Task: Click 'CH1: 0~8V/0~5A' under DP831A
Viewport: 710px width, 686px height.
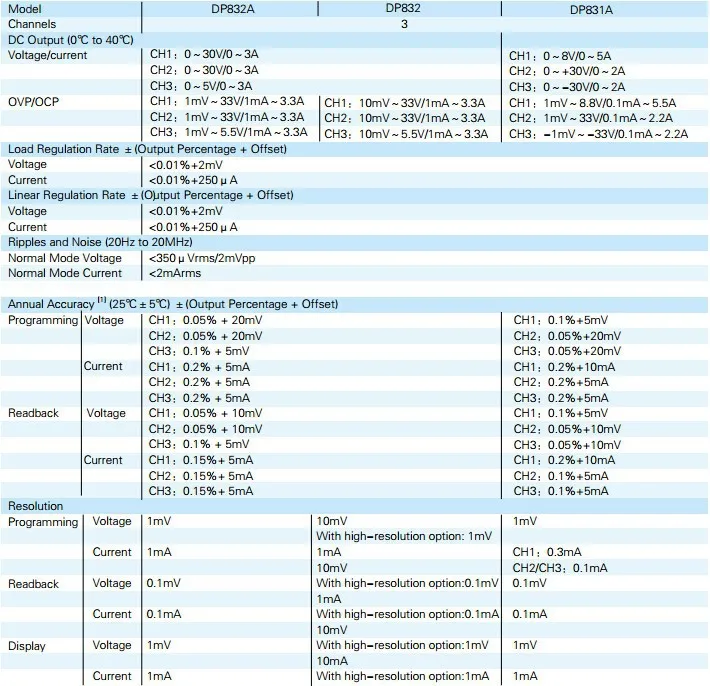Action: click(560, 56)
